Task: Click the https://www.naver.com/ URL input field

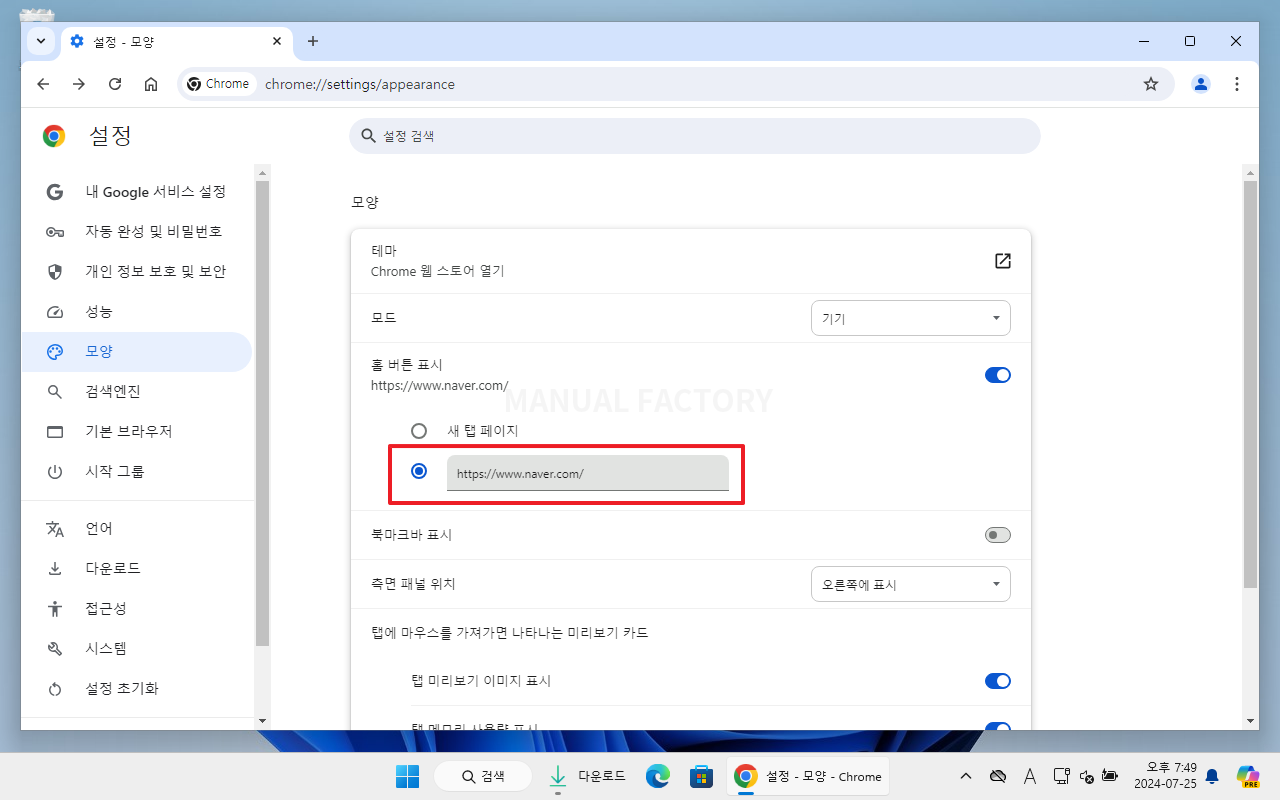Action: (x=588, y=473)
